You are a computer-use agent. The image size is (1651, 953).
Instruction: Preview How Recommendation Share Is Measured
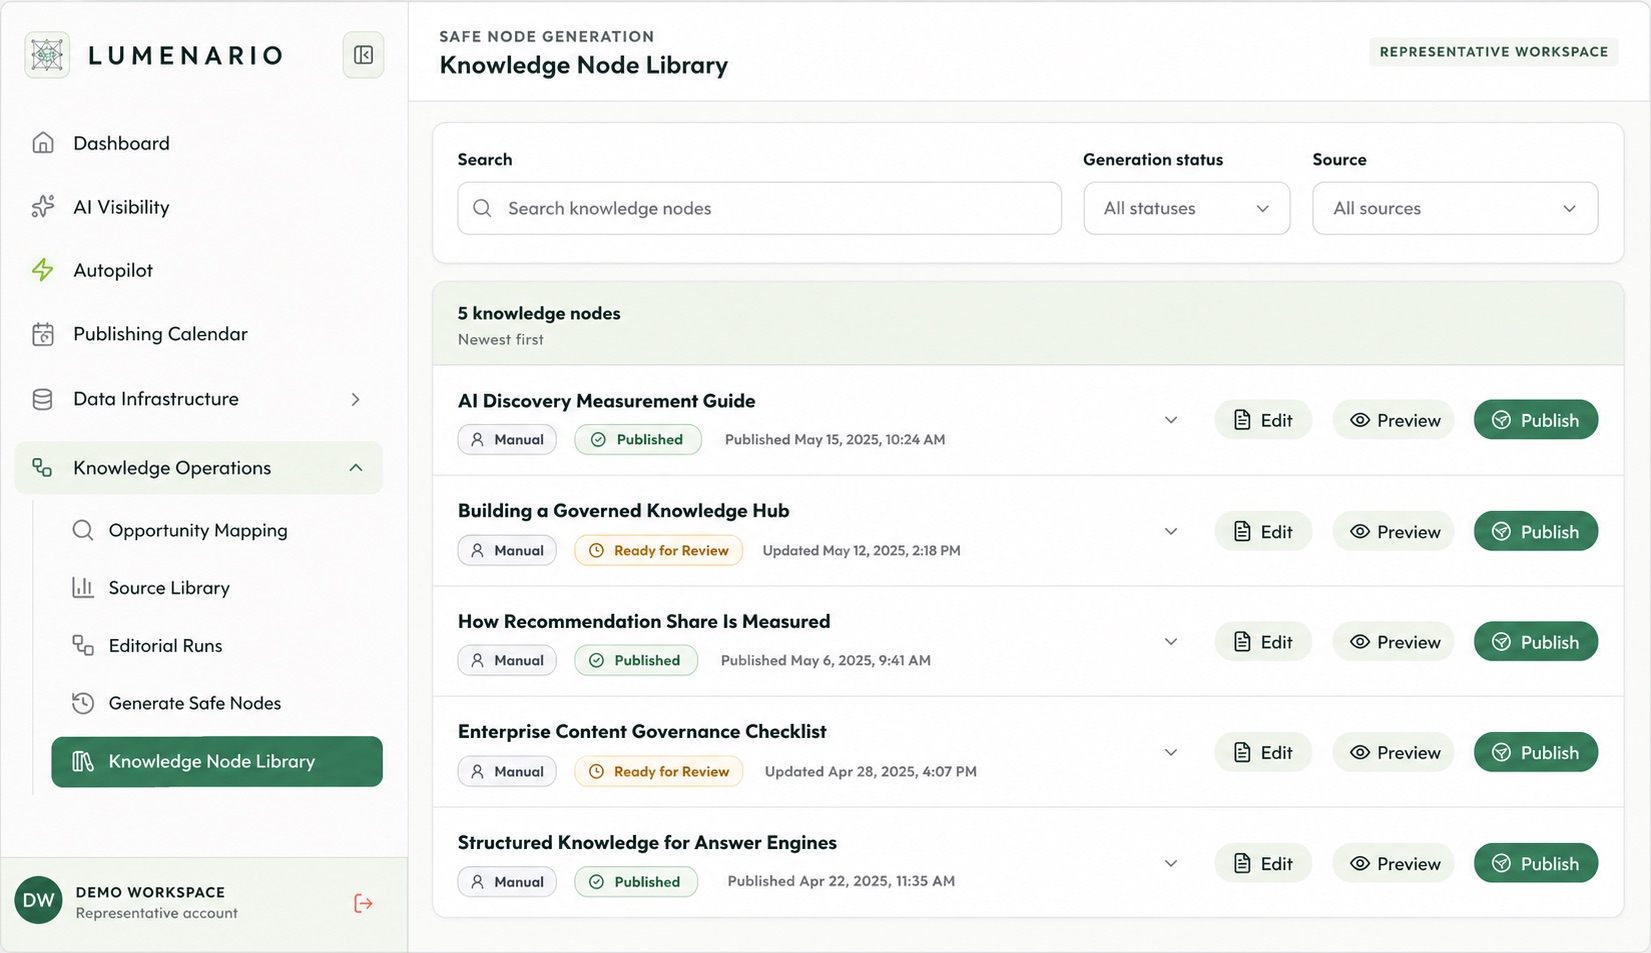coord(1394,641)
